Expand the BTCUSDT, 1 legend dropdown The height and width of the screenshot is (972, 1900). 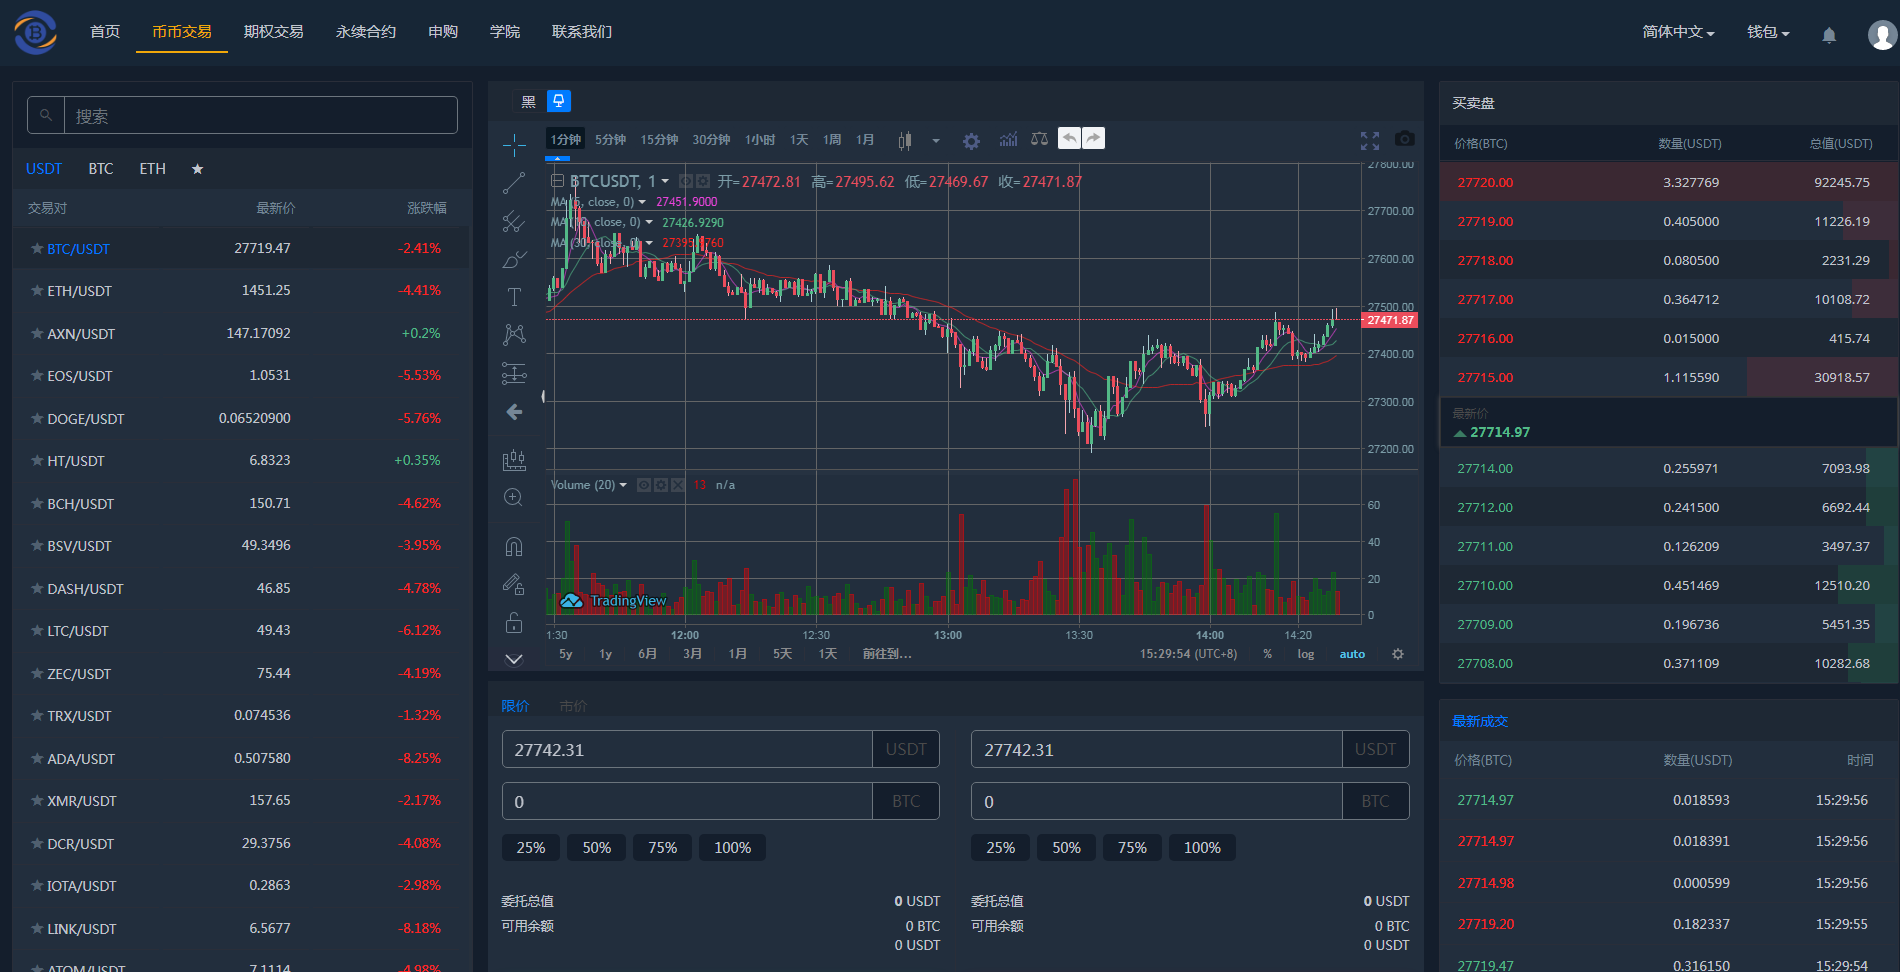click(x=665, y=181)
